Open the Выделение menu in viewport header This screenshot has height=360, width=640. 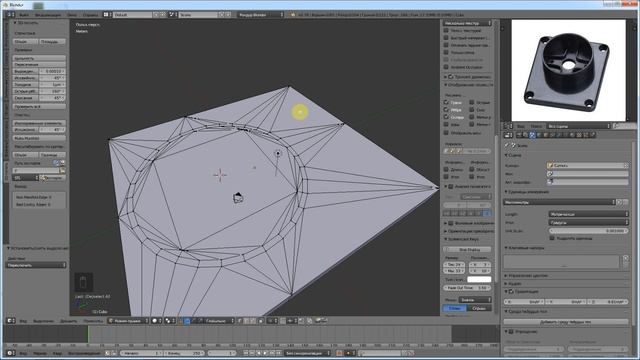pyautogui.click(x=43, y=321)
